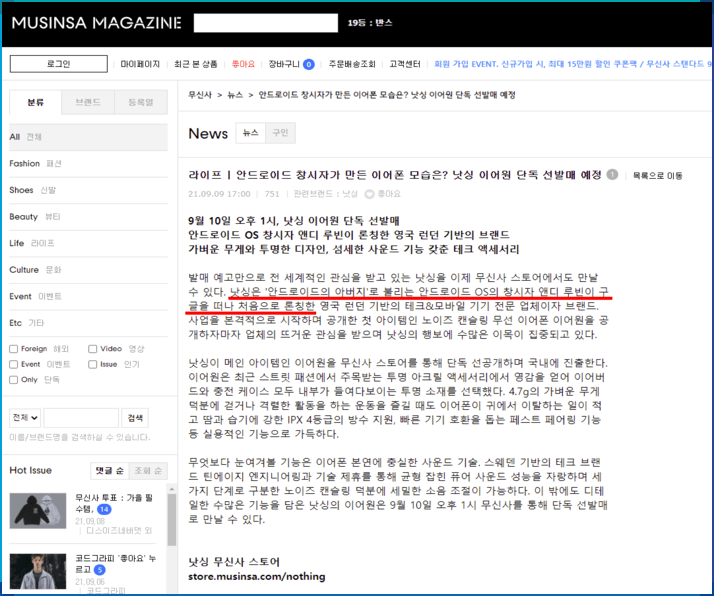Viewport: 714px width, 596px height.
Task: Click the 5 comments badge
Action: click(99, 570)
